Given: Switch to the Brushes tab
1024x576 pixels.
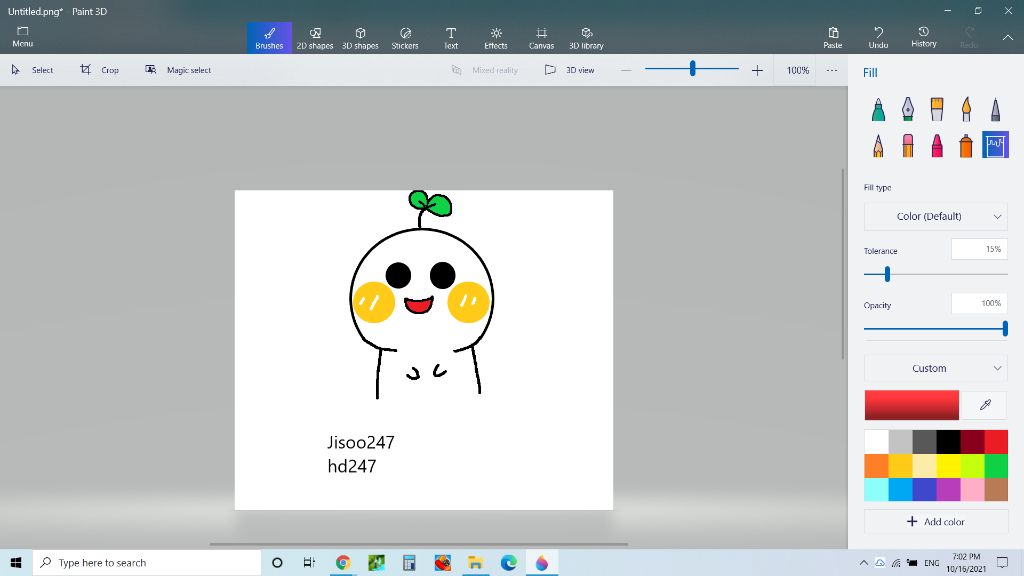Looking at the screenshot, I should pos(269,38).
